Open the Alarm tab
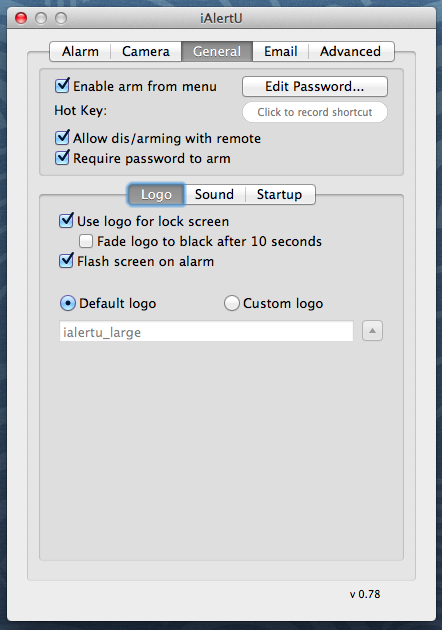The width and height of the screenshot is (442, 630). tap(80, 51)
